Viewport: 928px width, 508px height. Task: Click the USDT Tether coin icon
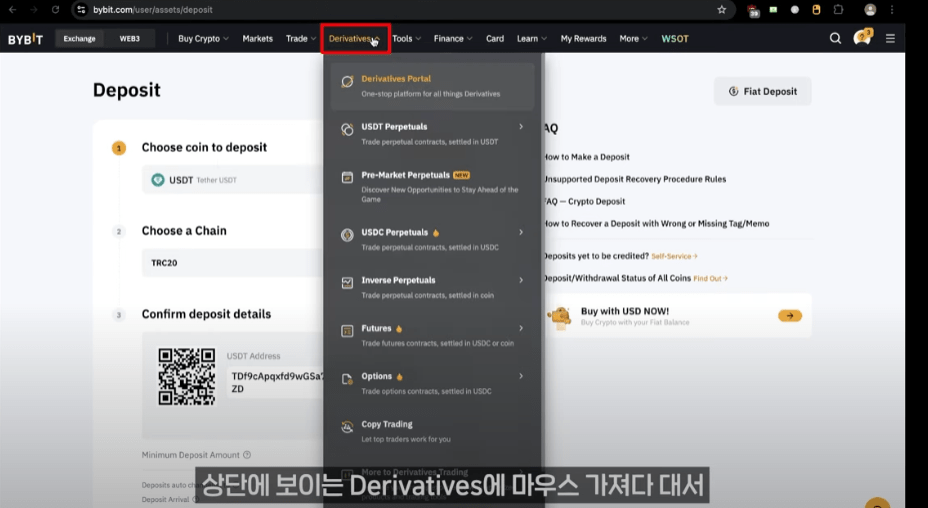coord(157,180)
